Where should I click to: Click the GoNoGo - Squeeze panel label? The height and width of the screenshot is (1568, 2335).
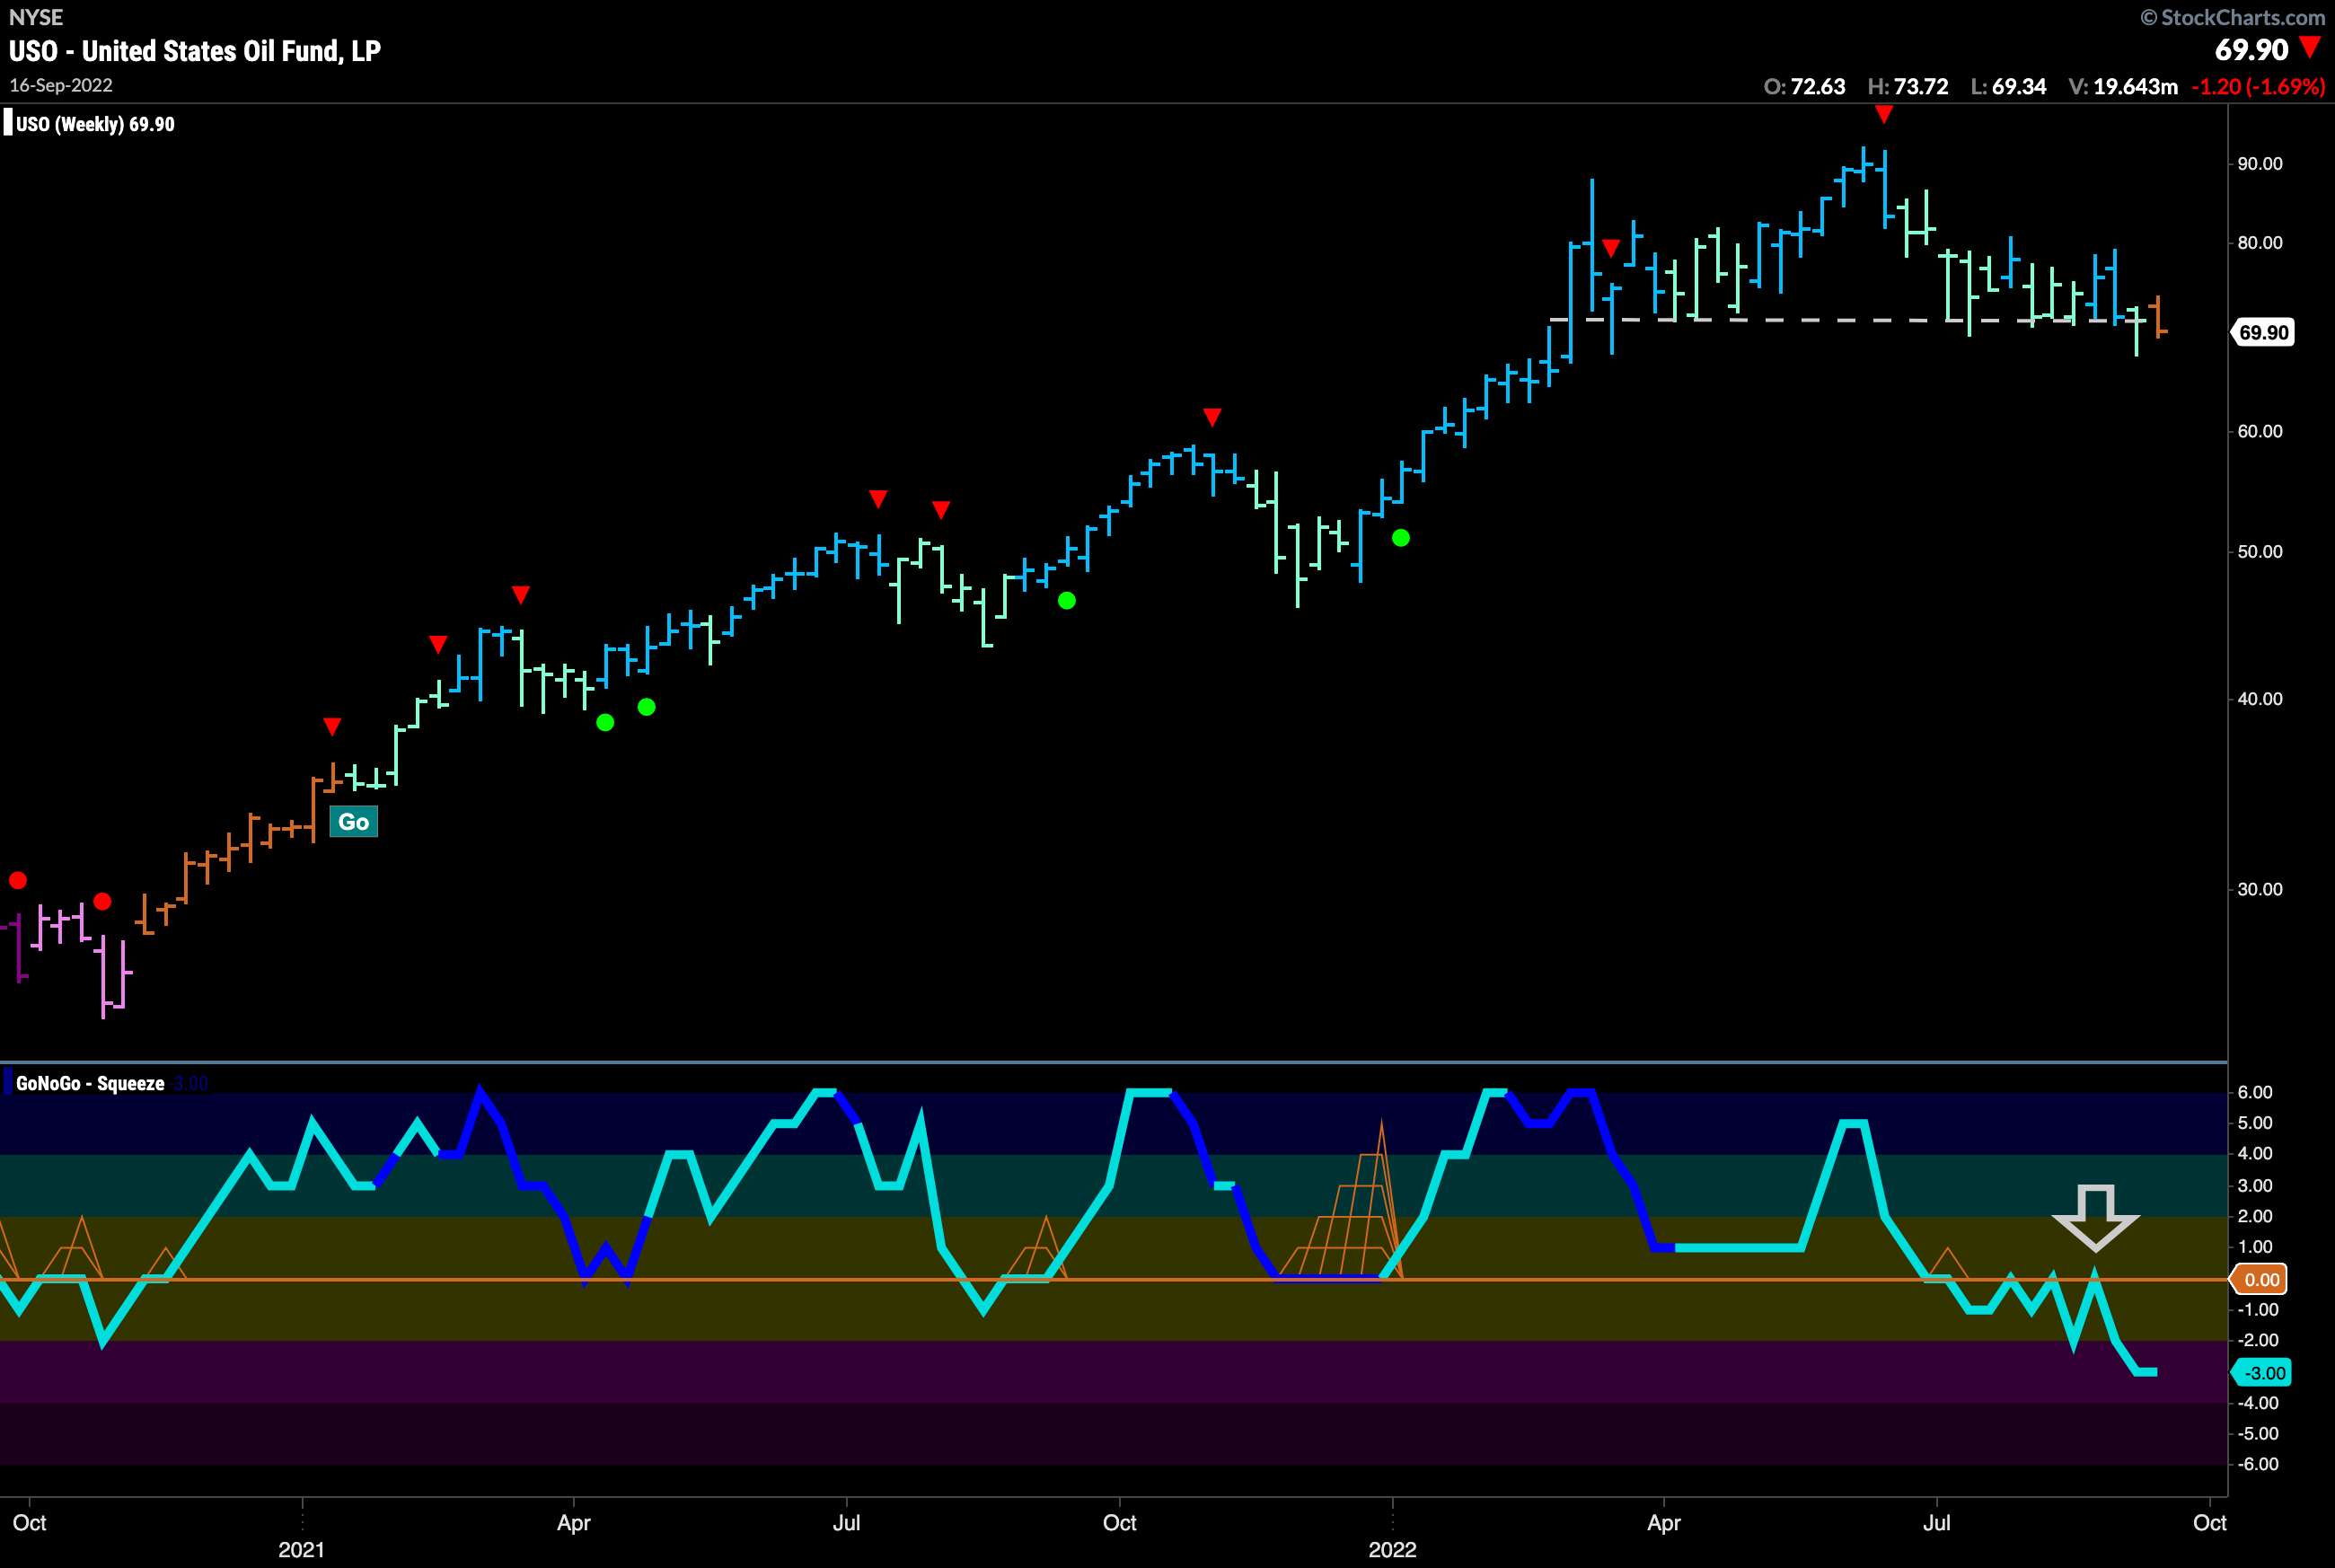(90, 1083)
